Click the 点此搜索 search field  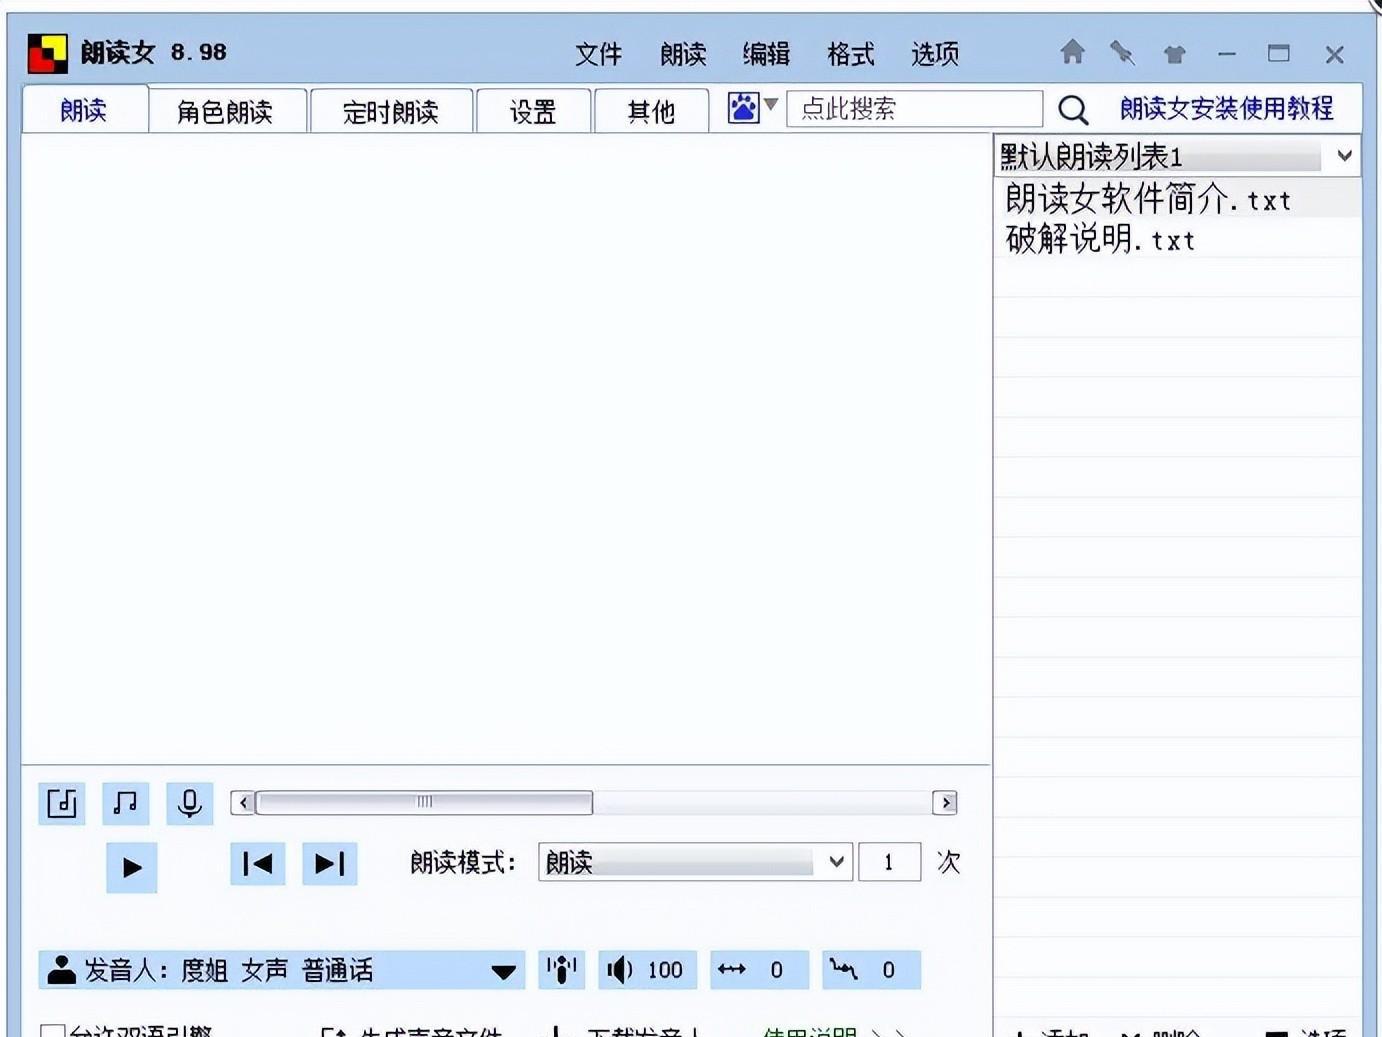(x=914, y=108)
